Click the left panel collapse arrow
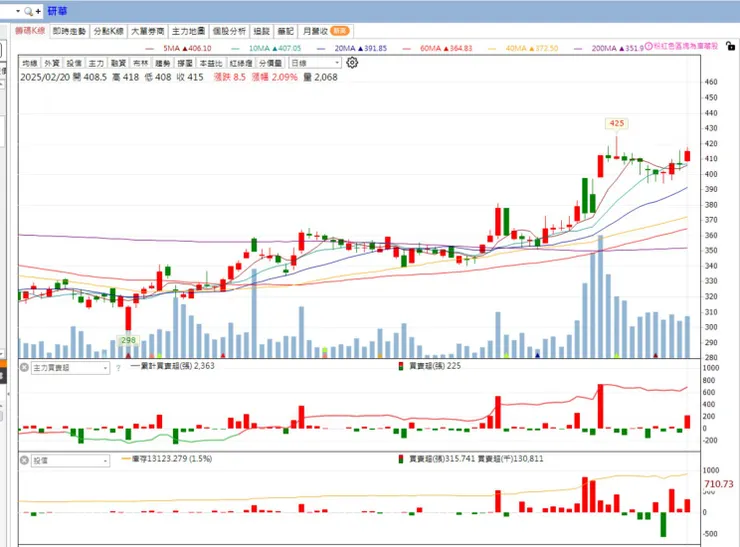This screenshot has height=547, width=740. [8, 393]
